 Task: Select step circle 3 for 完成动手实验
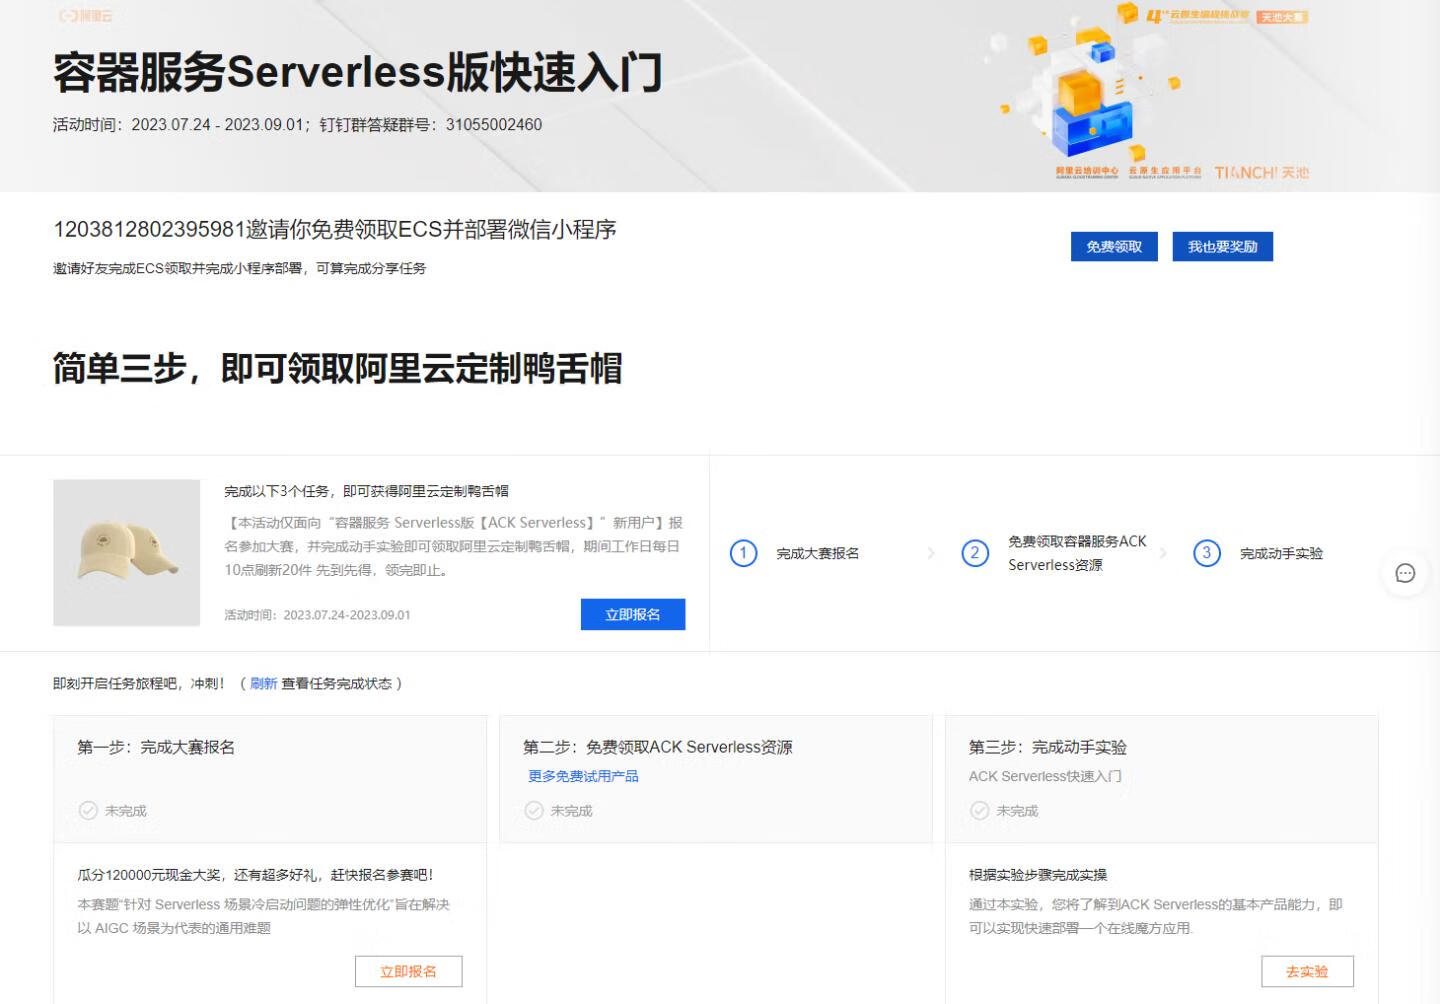coord(1207,553)
